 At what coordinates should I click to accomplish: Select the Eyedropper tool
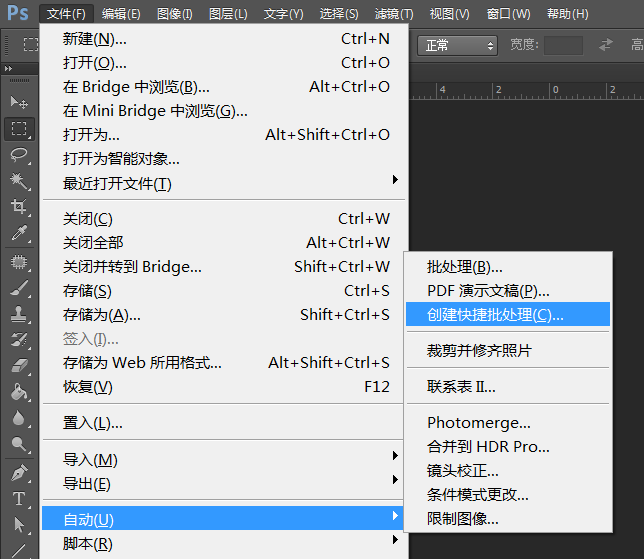click(x=19, y=232)
